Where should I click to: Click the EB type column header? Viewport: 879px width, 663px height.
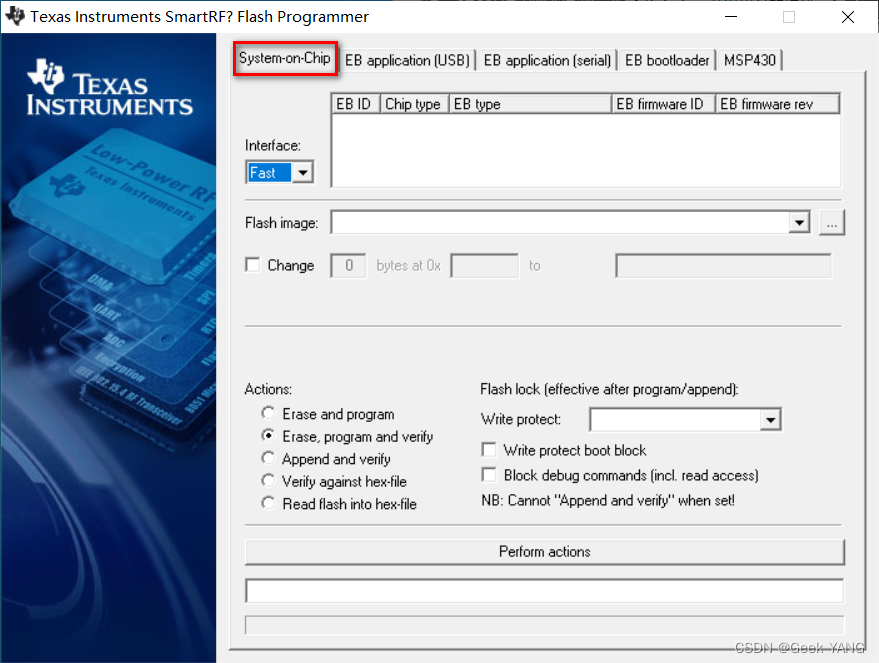click(x=530, y=104)
